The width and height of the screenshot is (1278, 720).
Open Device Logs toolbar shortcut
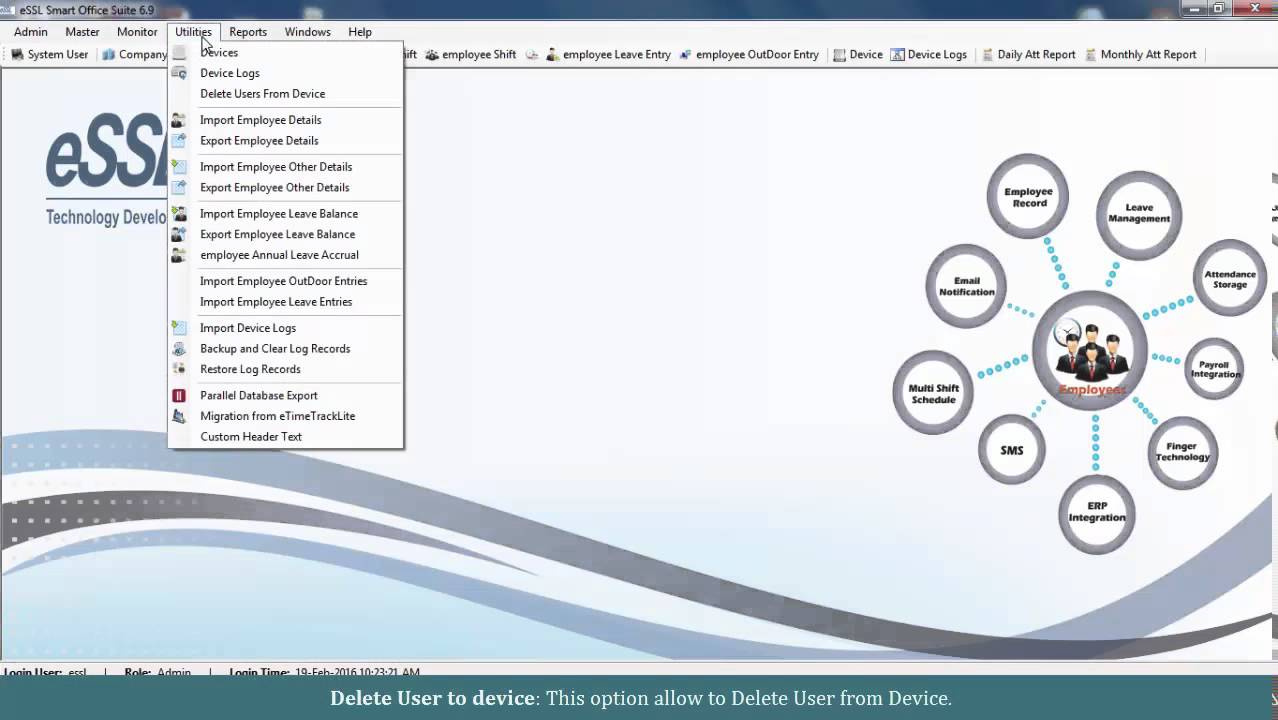click(929, 55)
